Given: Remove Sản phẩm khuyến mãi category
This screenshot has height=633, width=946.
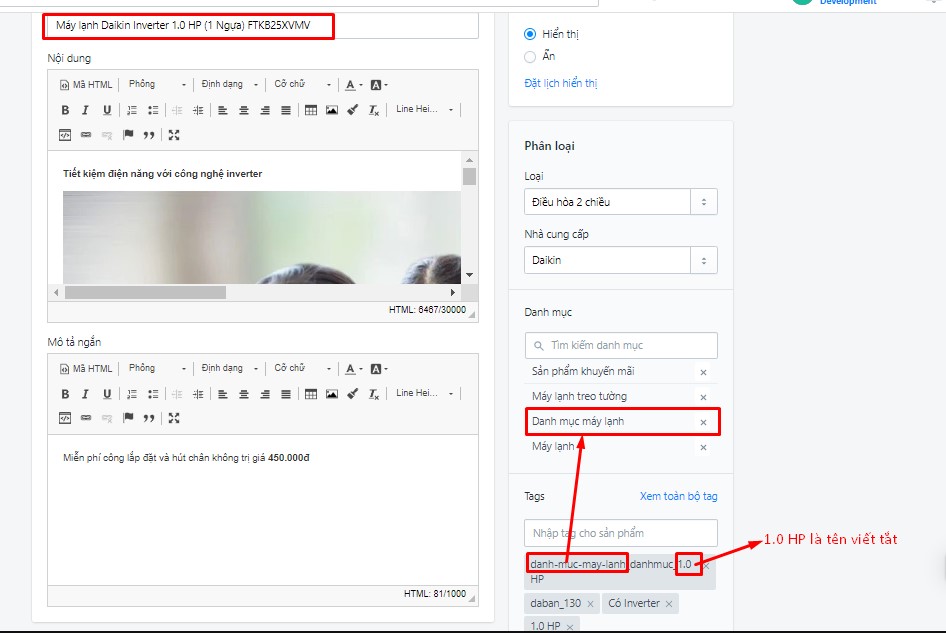Looking at the screenshot, I should click(703, 372).
